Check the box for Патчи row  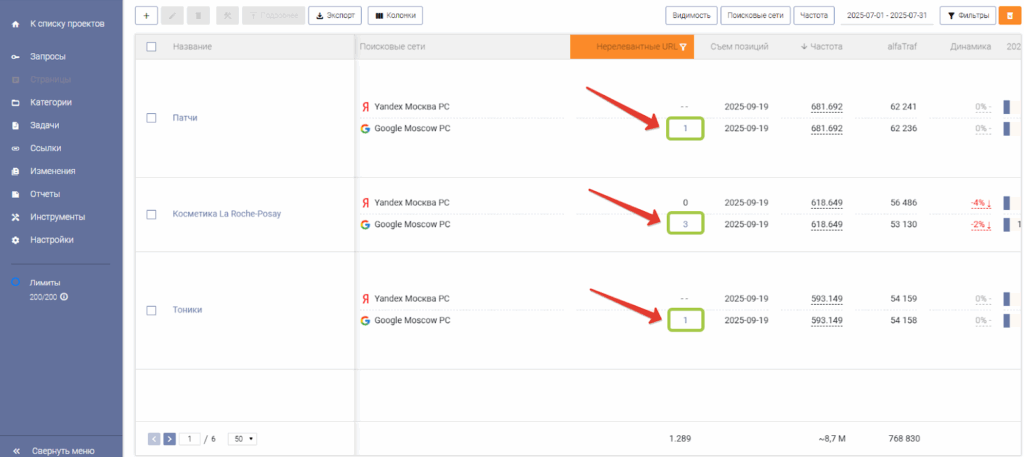[151, 118]
